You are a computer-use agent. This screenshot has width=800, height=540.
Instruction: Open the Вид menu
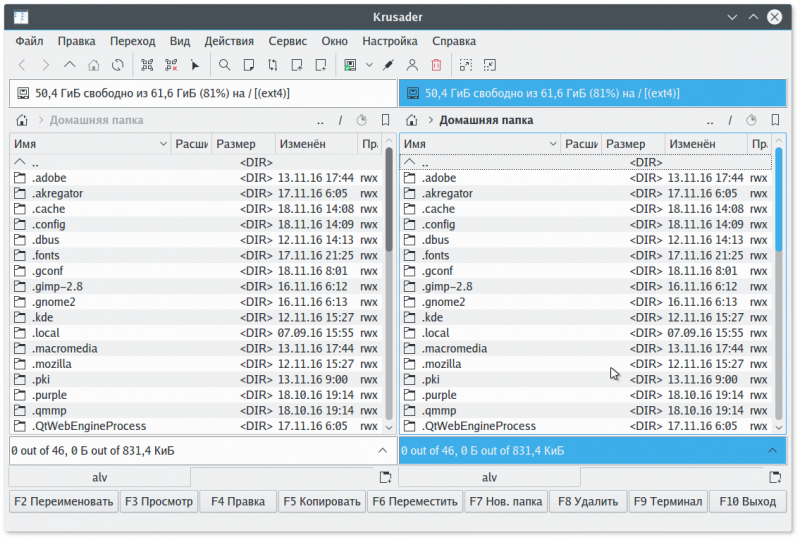(x=180, y=41)
